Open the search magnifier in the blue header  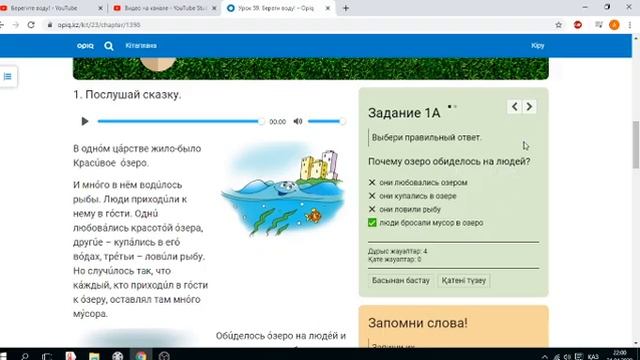click(109, 46)
